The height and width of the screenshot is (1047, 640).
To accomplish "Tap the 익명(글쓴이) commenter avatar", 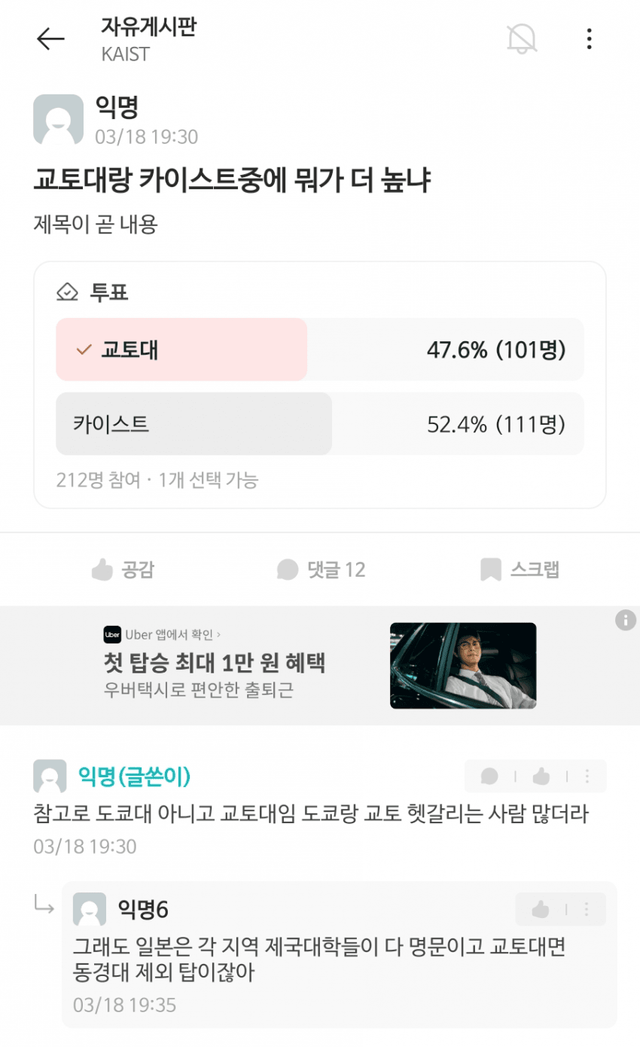I will pos(50,776).
